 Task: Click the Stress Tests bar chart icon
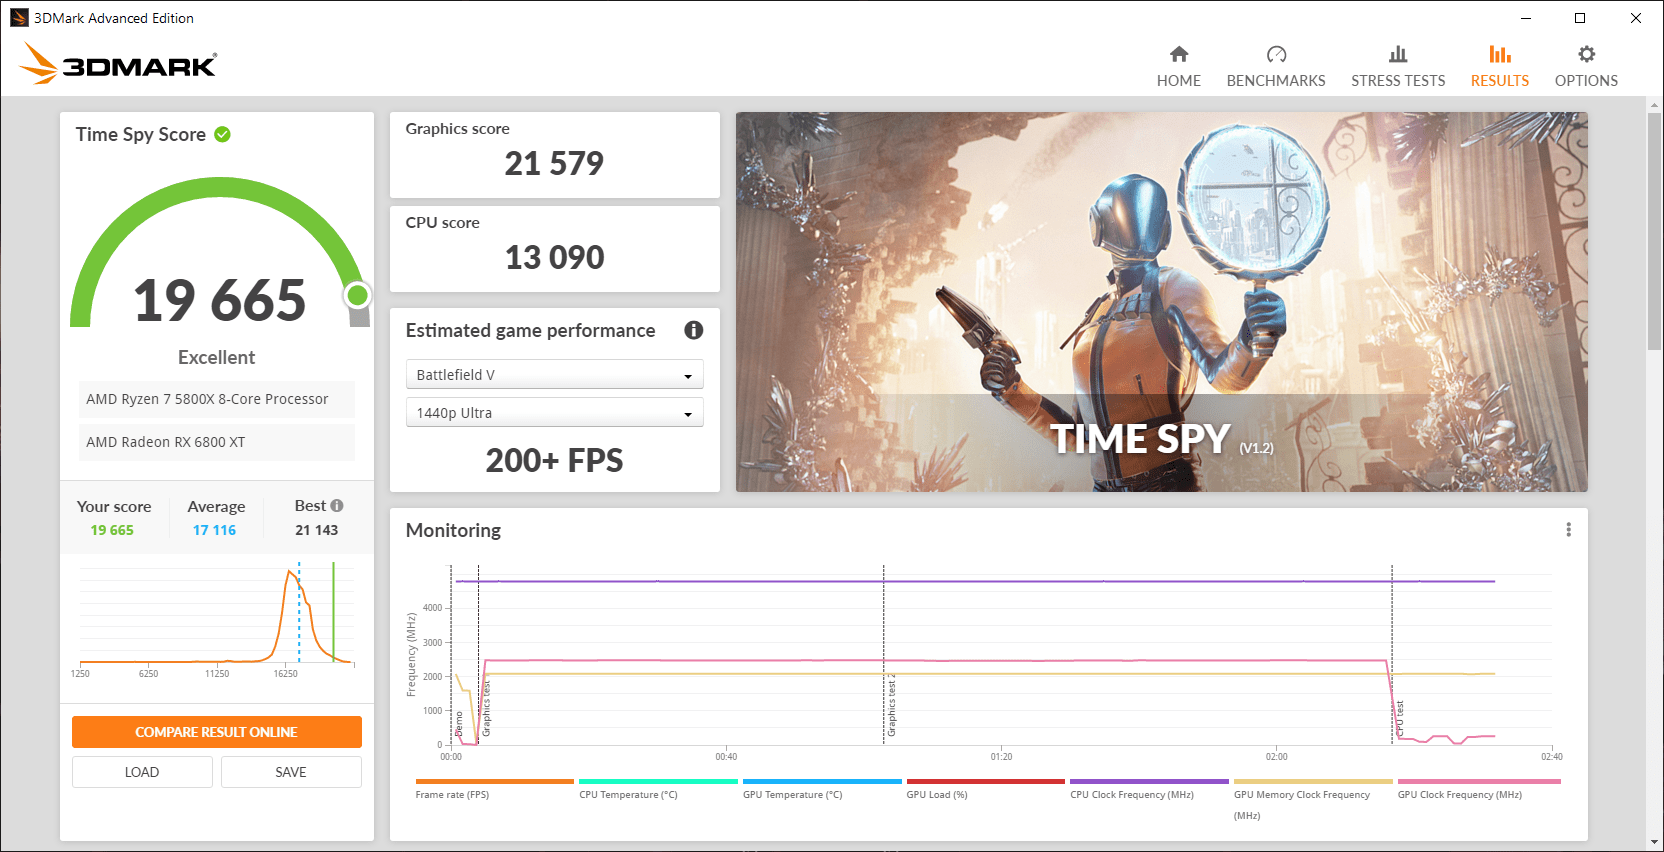click(x=1398, y=54)
